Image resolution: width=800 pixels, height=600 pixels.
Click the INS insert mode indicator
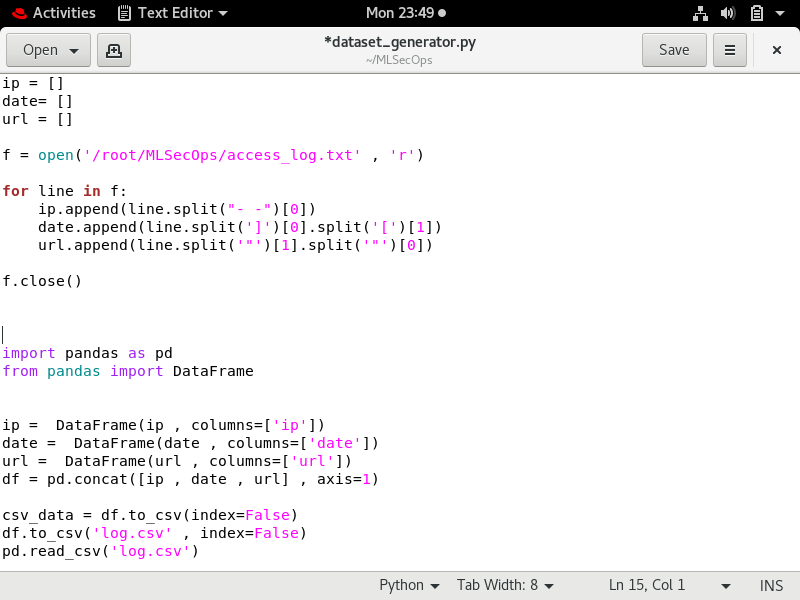tap(771, 585)
